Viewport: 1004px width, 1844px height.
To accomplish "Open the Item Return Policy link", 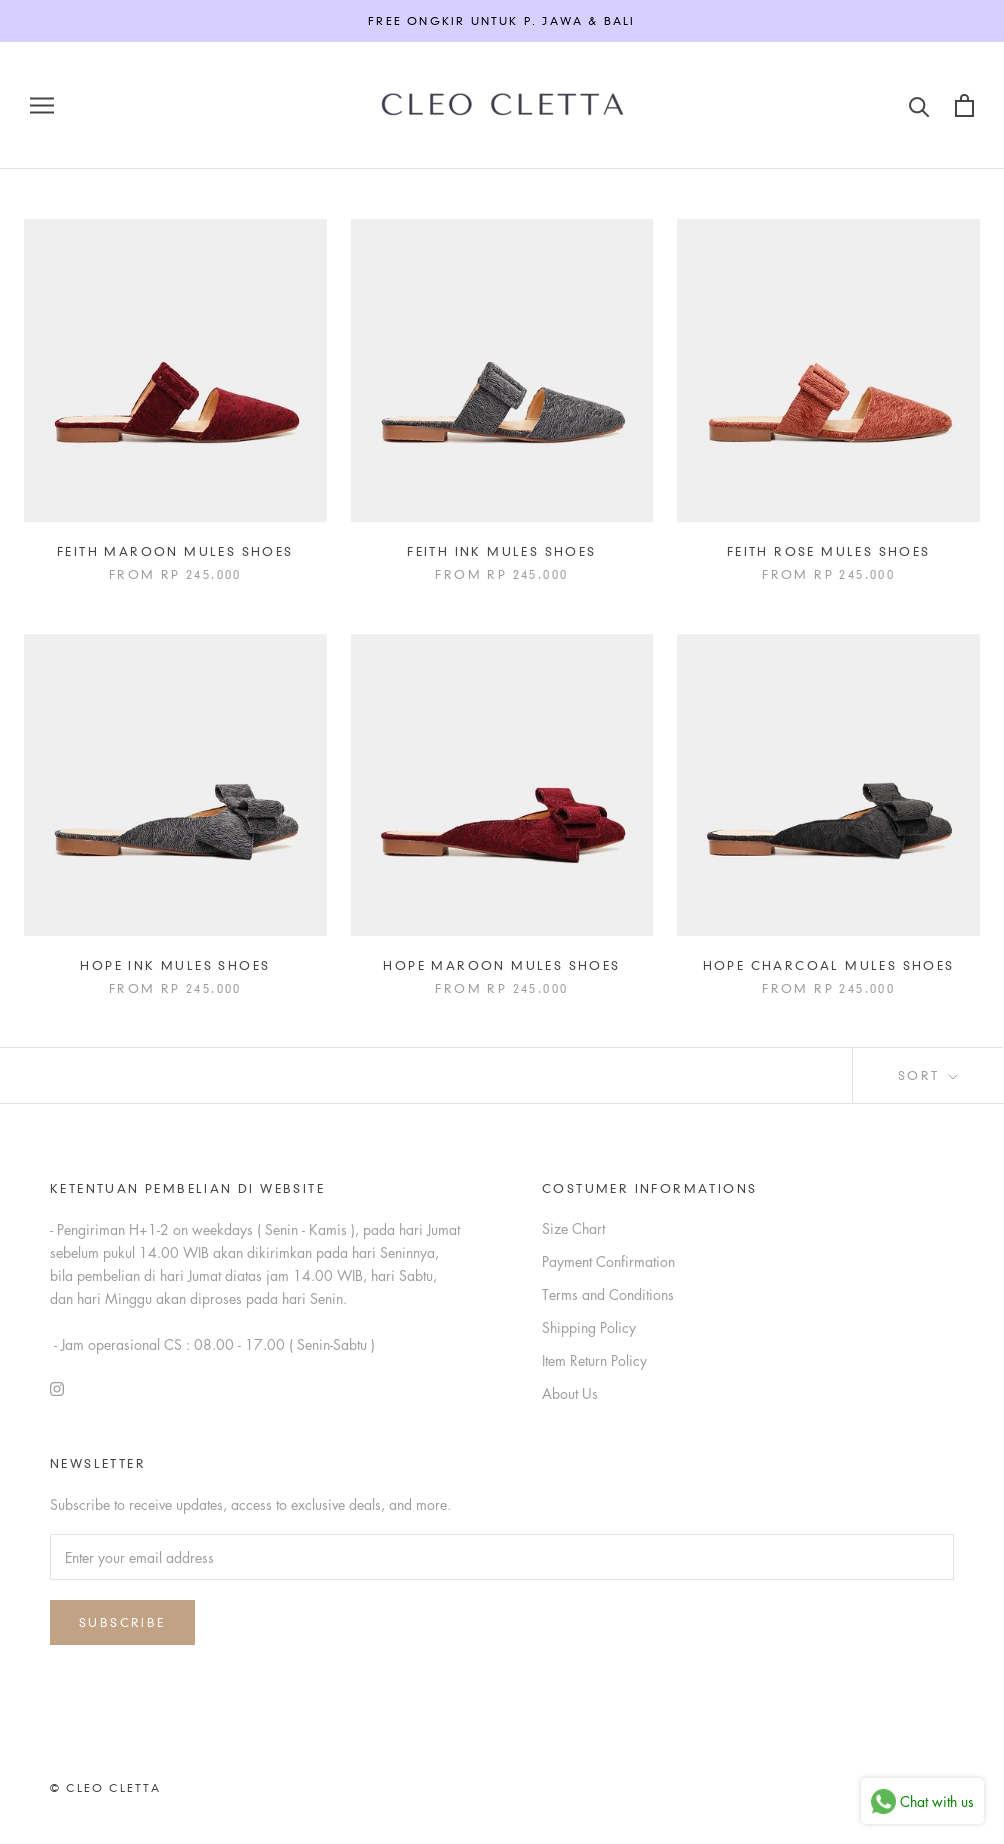I will 594,1361.
